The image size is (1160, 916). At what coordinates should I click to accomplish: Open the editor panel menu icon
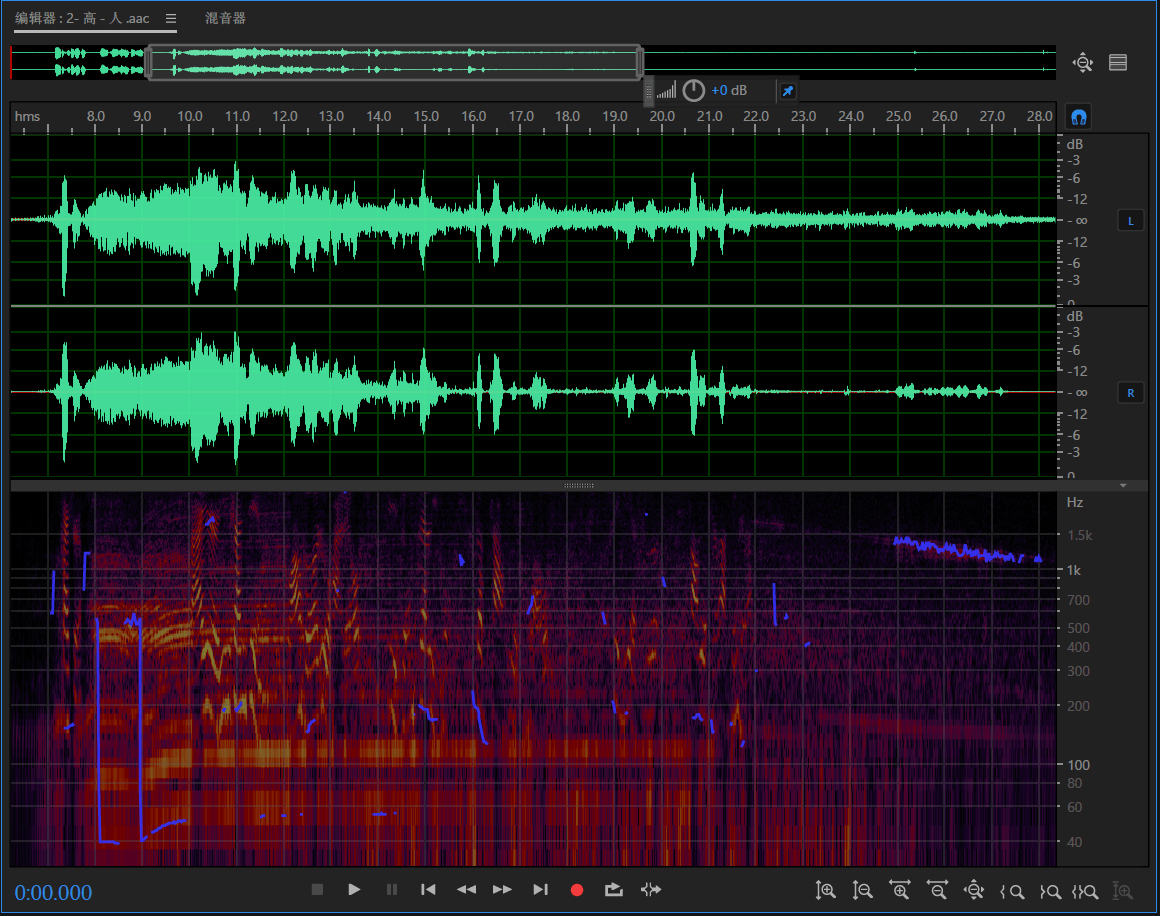(x=171, y=18)
